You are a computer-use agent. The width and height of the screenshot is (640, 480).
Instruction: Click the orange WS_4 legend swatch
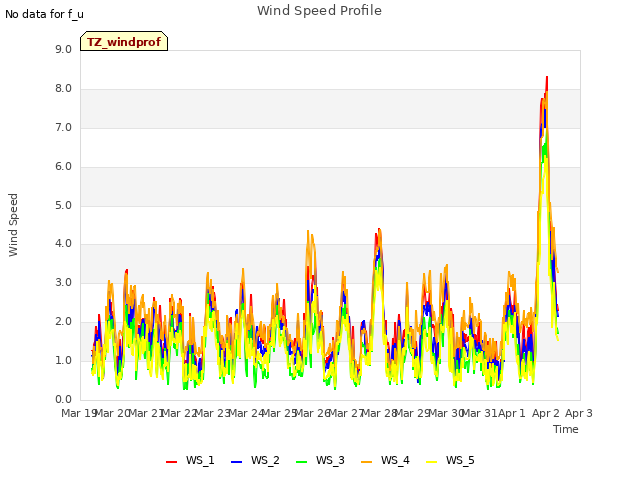(367, 462)
